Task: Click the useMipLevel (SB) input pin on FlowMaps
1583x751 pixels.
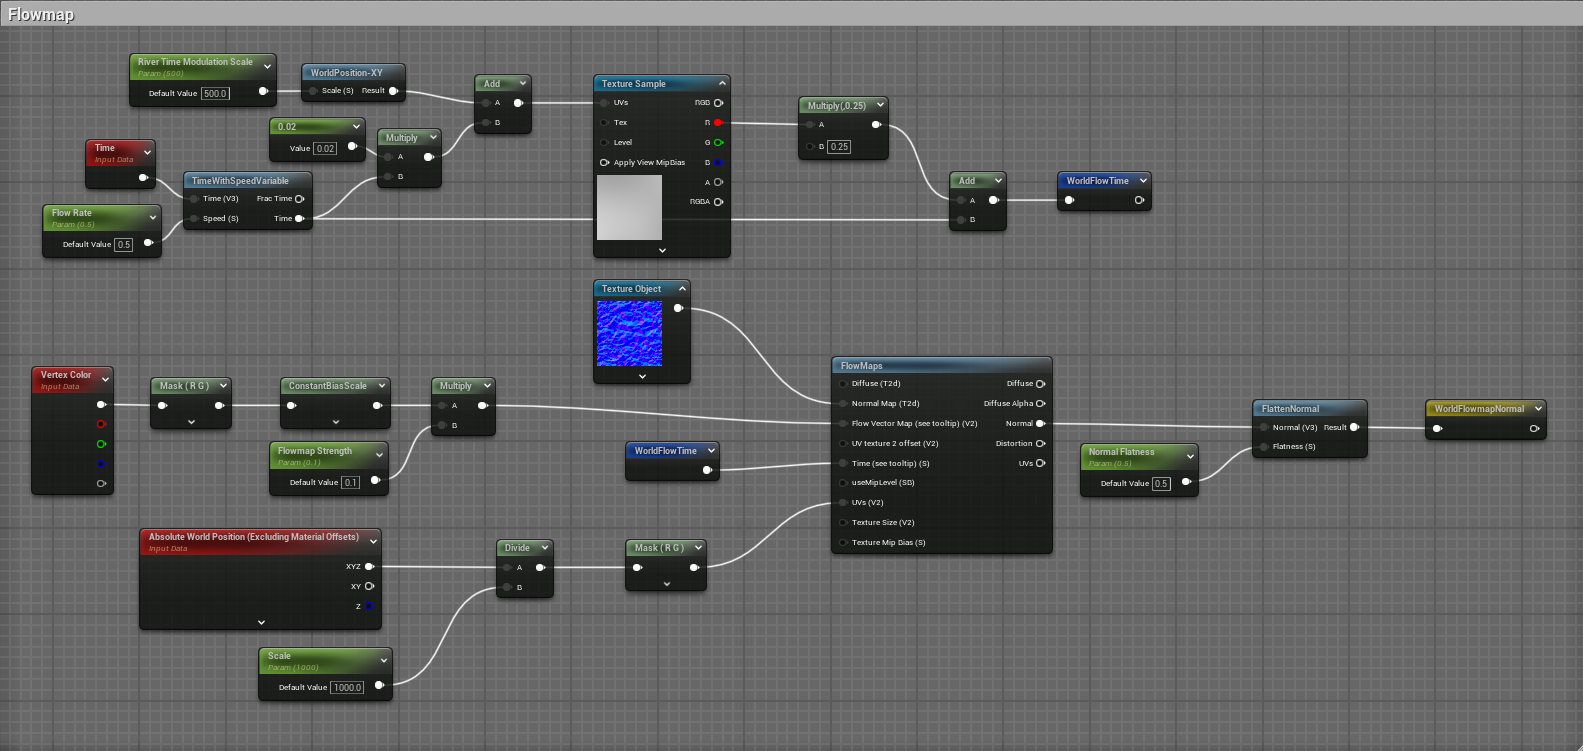Action: [x=843, y=483]
